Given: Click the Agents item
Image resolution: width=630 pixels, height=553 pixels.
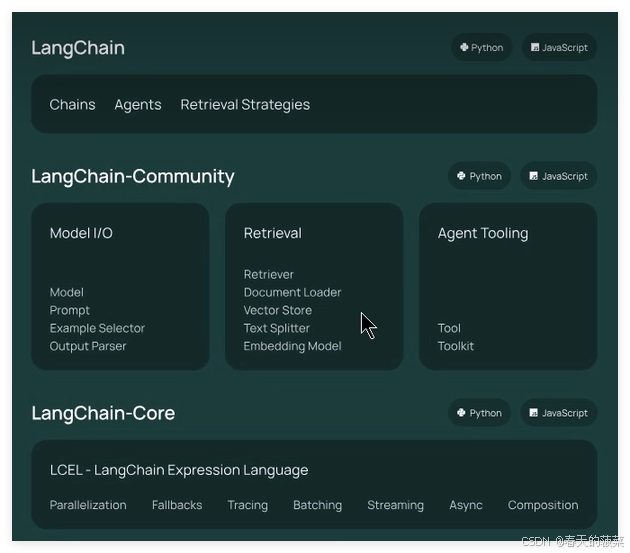Looking at the screenshot, I should (x=138, y=105).
